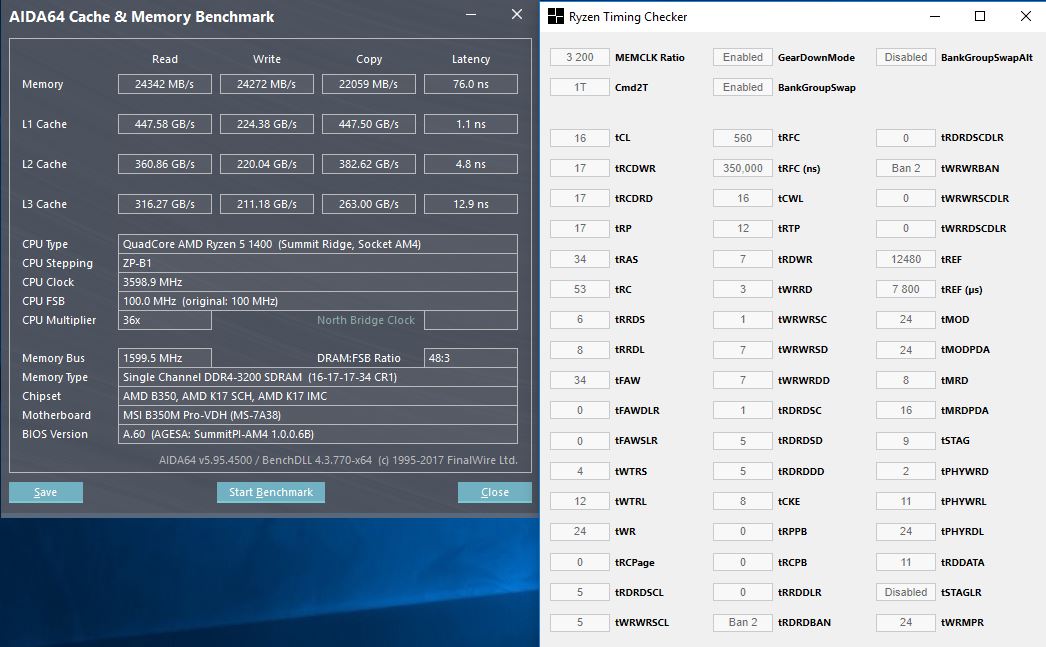
Task: Click the empty North Bridge Clock field
Action: (x=471, y=320)
